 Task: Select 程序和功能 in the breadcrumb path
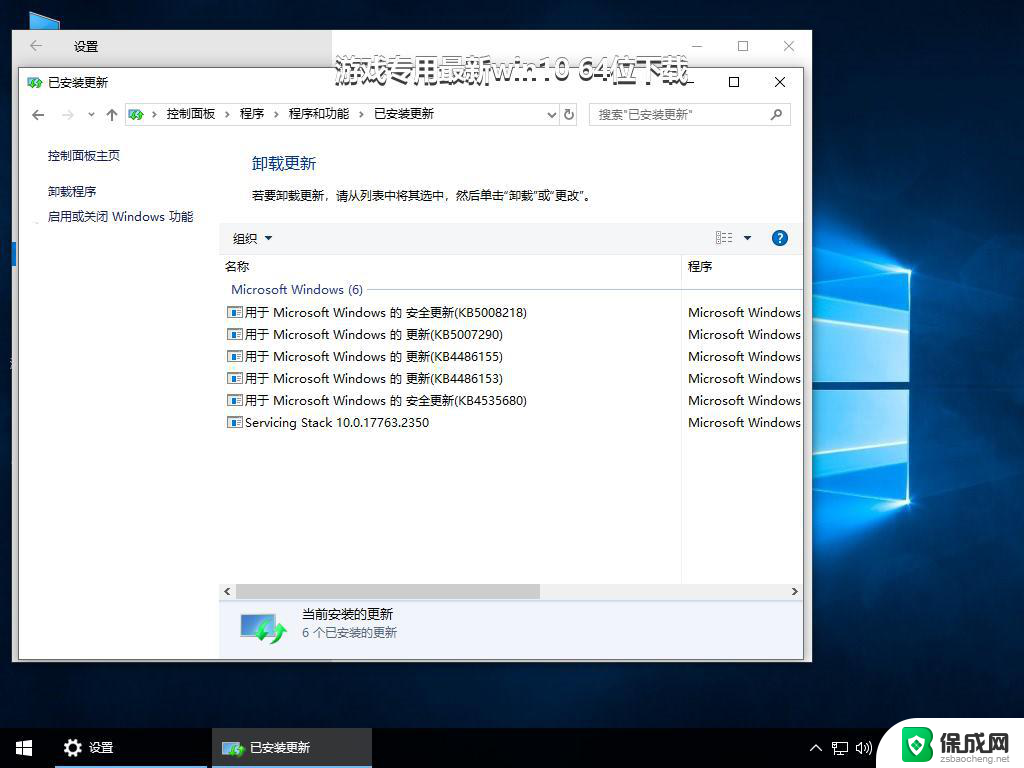(319, 114)
